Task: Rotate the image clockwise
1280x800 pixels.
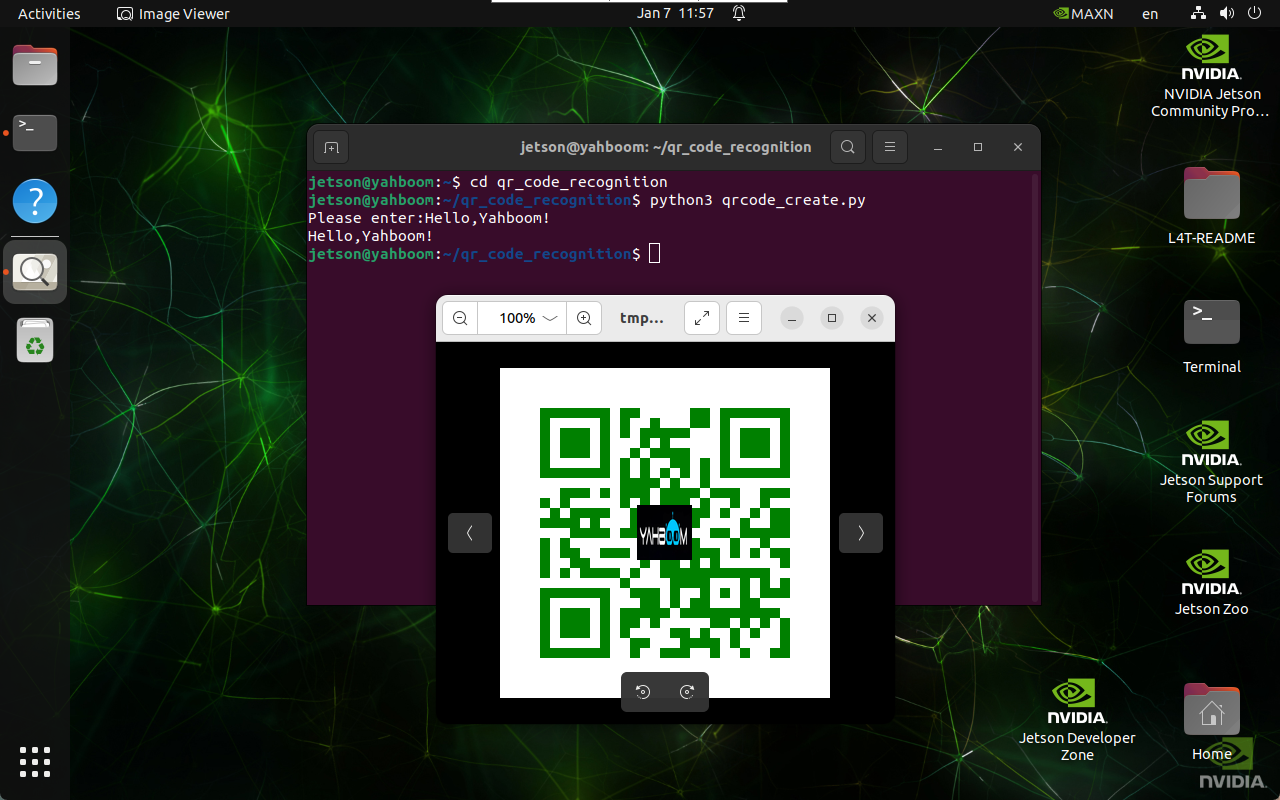Action: pos(687,692)
